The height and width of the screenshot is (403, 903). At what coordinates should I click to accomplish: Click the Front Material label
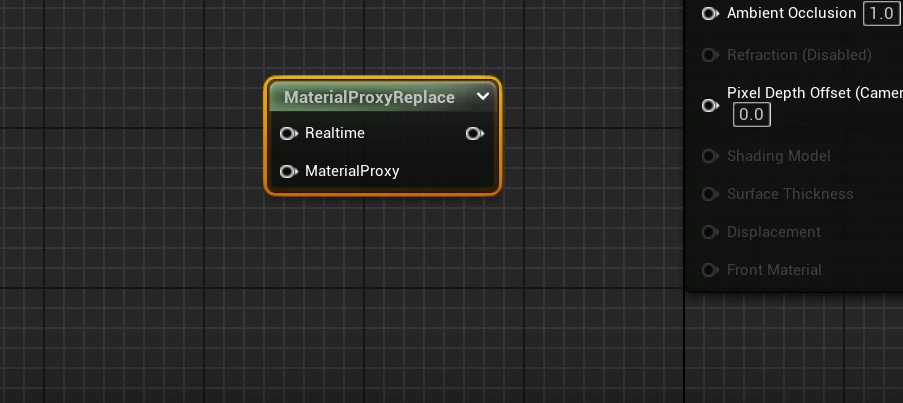(x=774, y=270)
